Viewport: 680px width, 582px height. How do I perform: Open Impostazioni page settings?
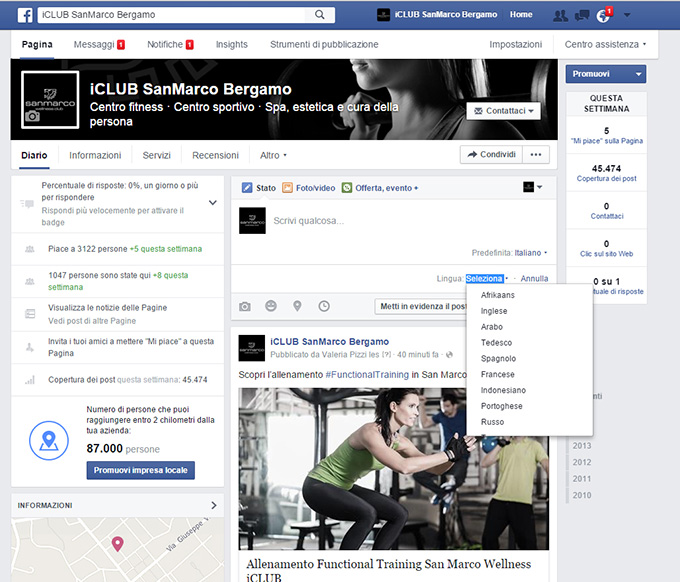[515, 44]
